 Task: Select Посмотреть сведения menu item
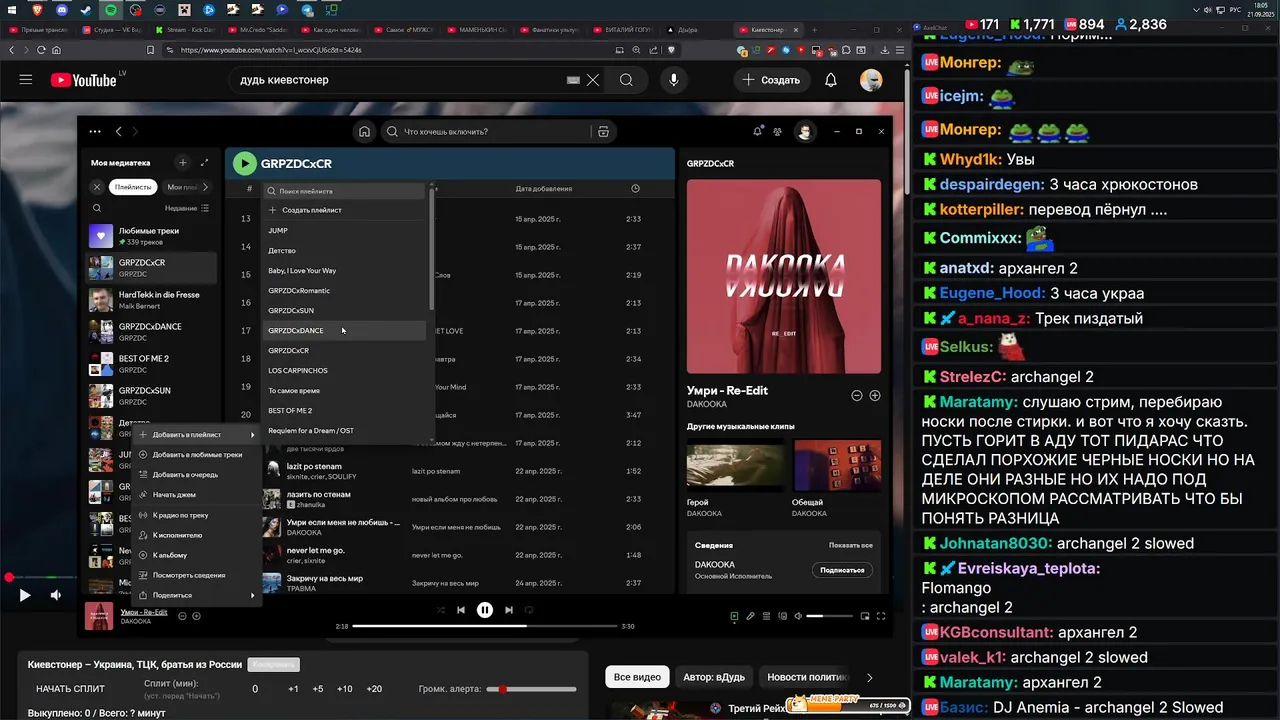197,575
